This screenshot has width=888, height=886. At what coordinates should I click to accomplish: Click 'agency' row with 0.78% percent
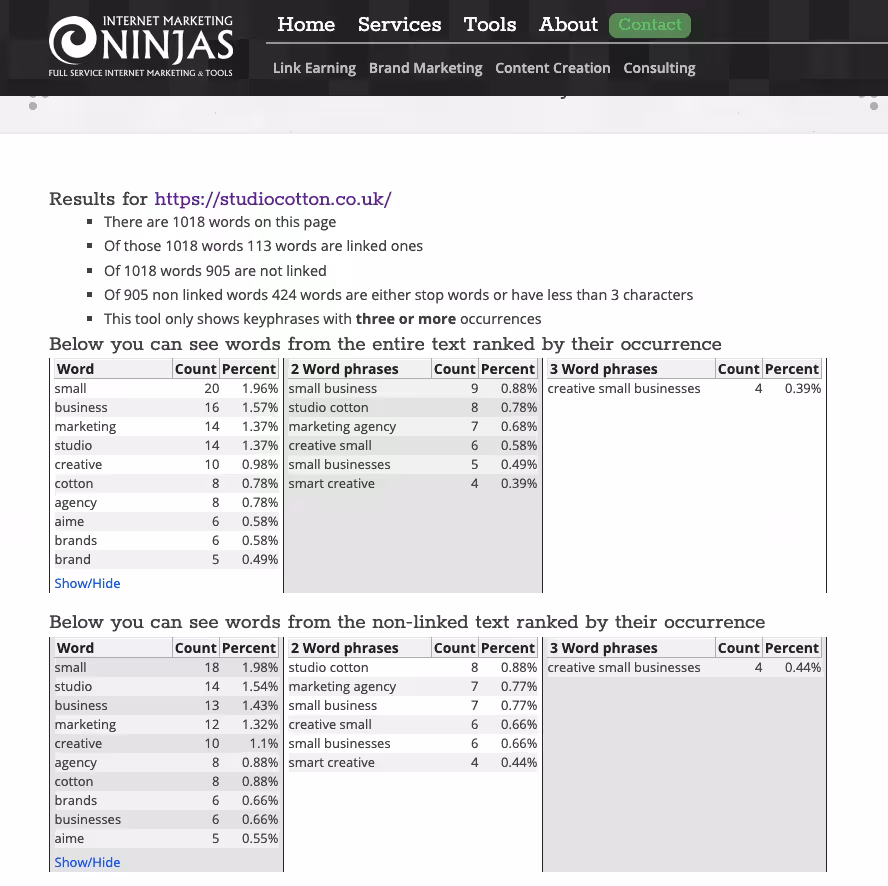click(166, 502)
